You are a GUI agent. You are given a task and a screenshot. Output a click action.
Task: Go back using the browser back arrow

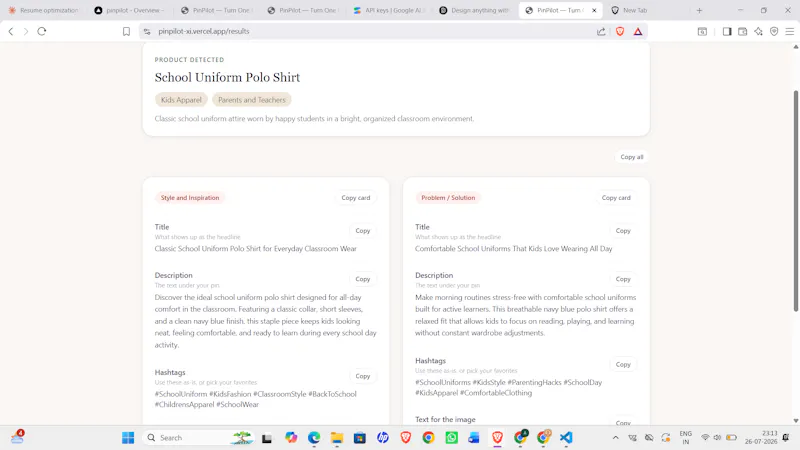tap(11, 31)
